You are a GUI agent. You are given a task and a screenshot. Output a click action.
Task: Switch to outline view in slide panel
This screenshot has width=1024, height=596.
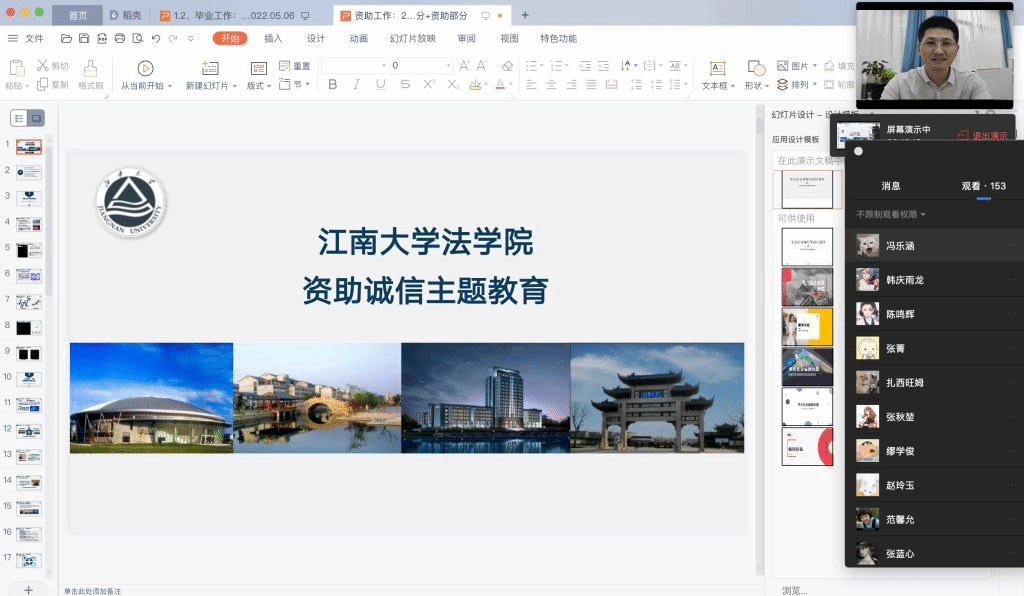pyautogui.click(x=20, y=118)
